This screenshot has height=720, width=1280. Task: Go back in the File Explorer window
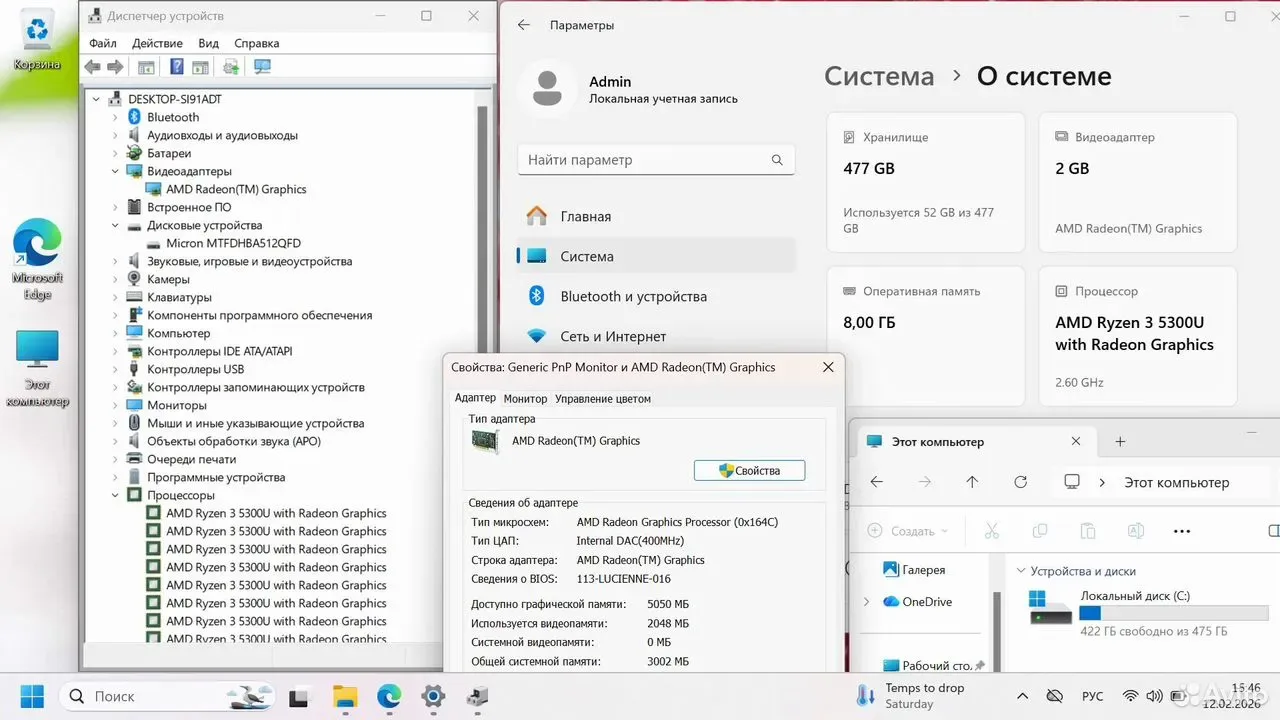(x=877, y=482)
